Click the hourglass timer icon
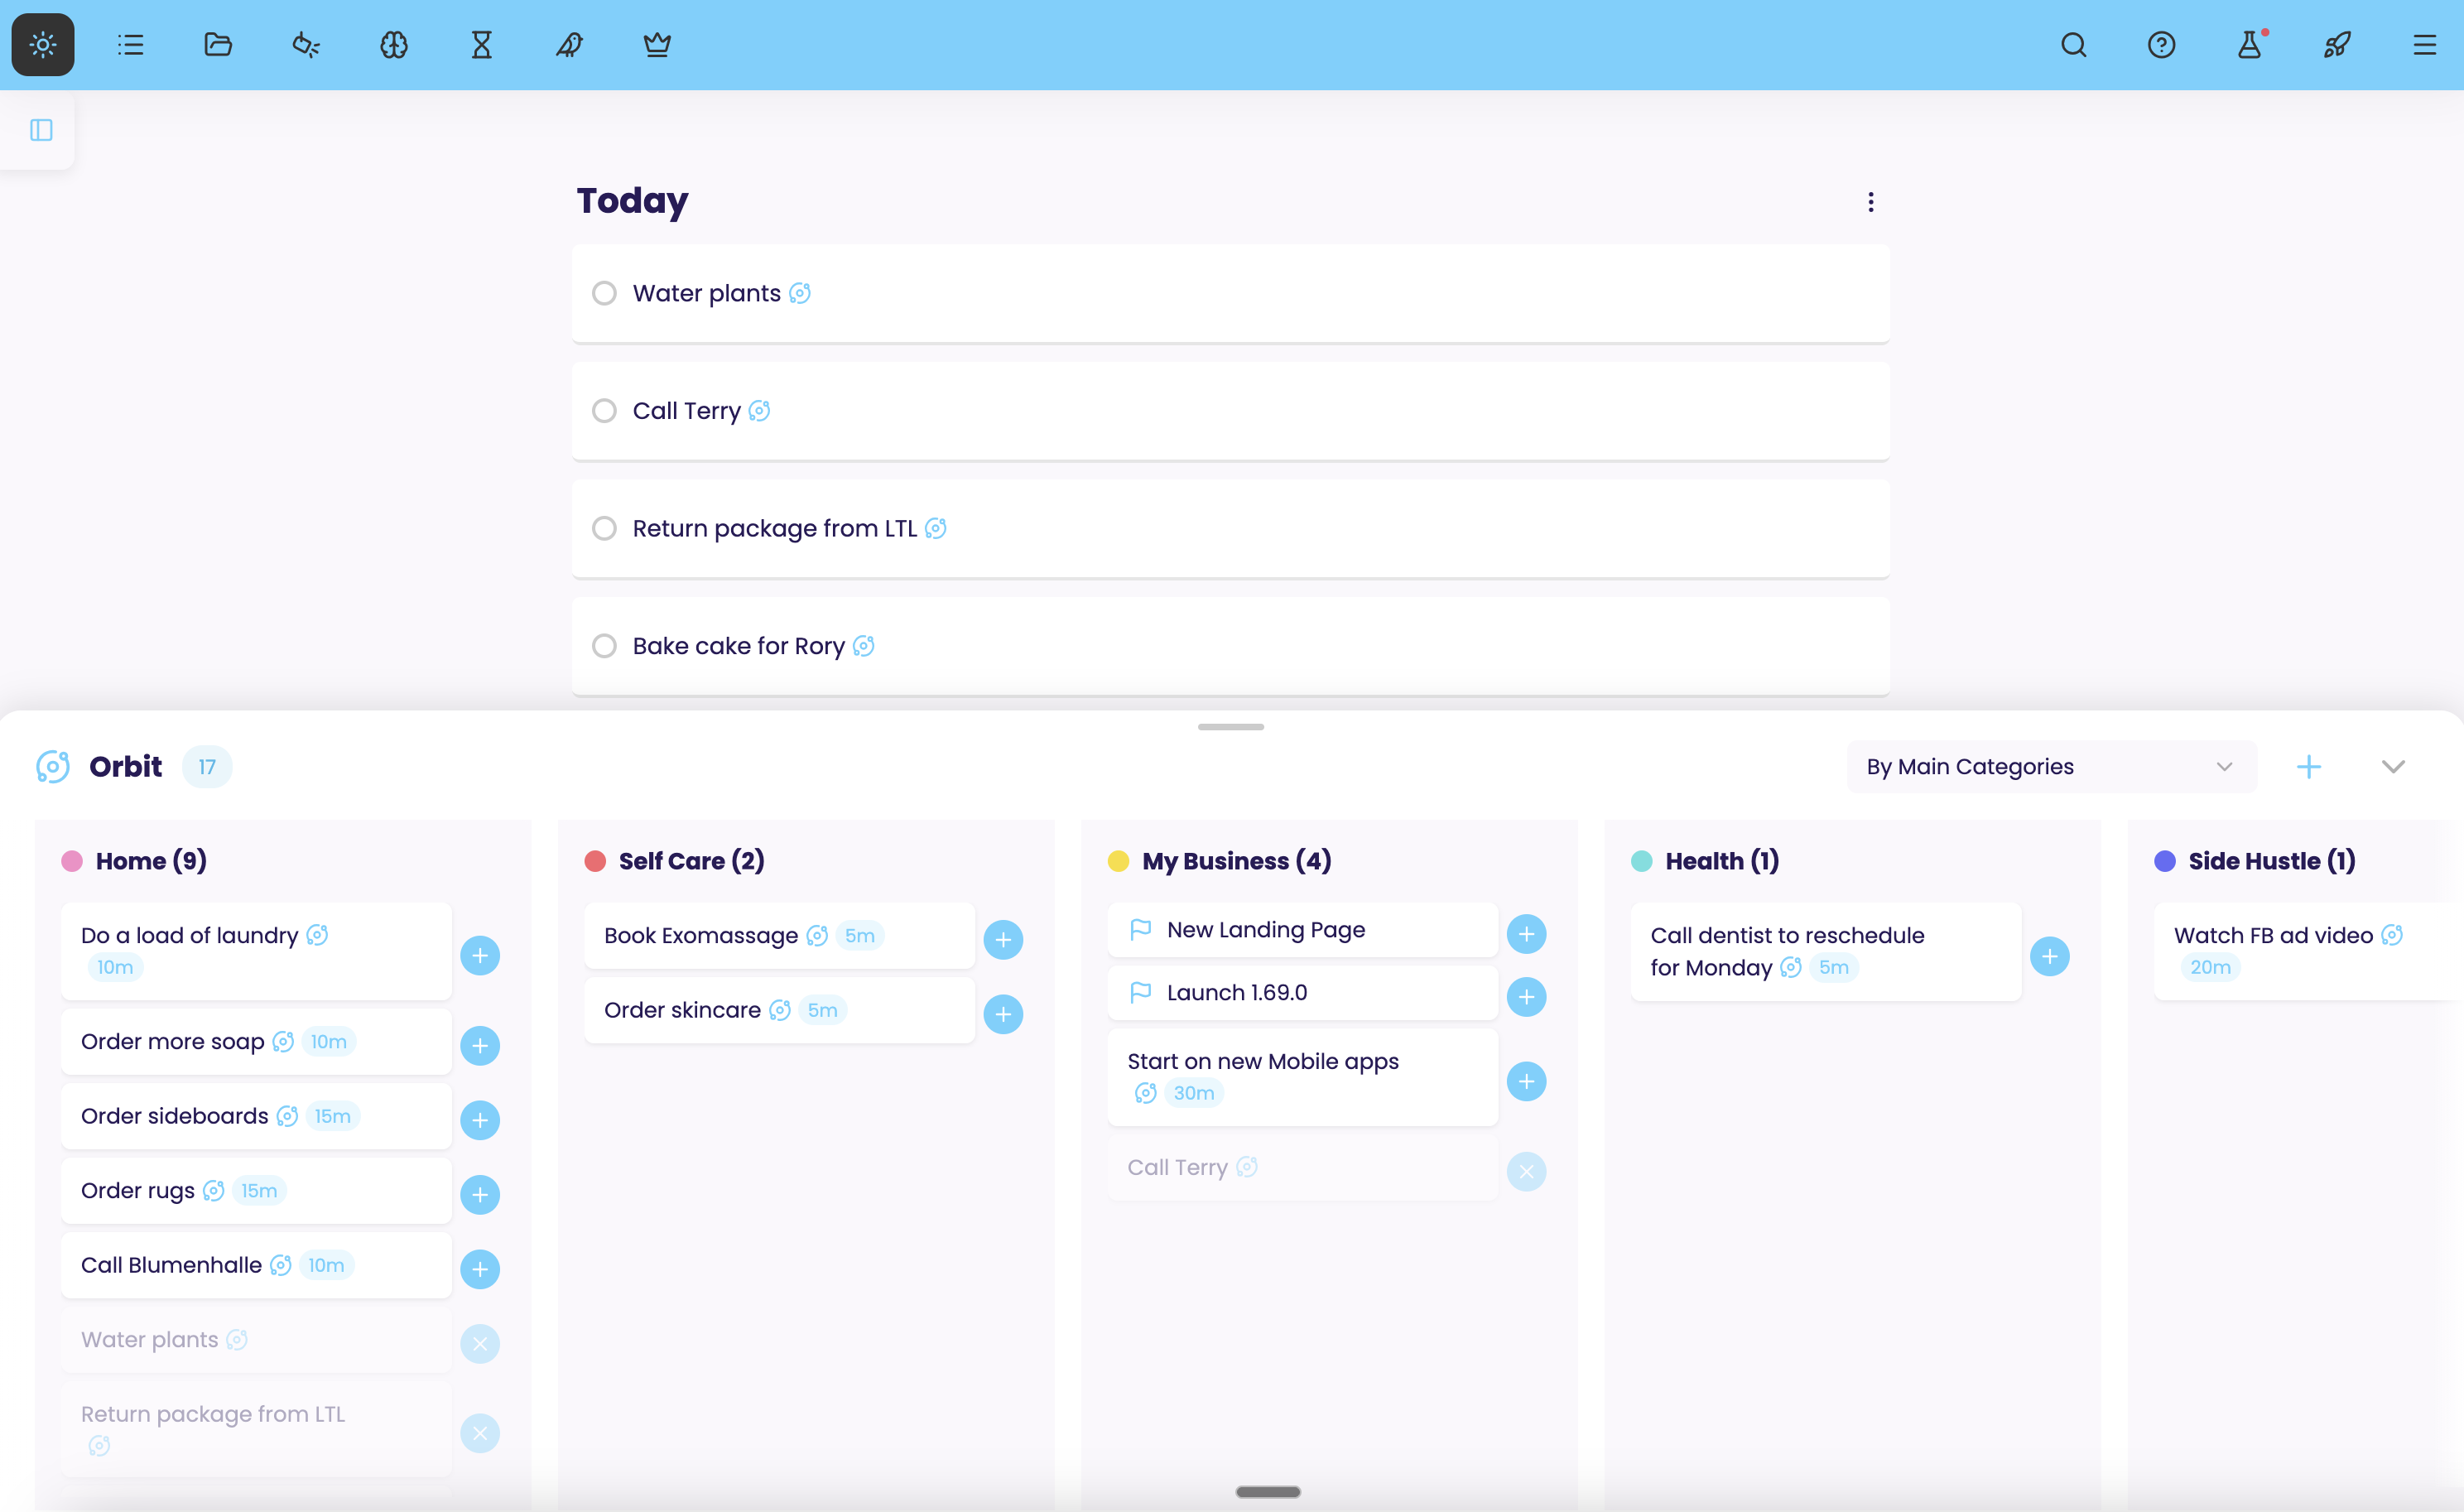The image size is (2464, 1512). pos(481,45)
